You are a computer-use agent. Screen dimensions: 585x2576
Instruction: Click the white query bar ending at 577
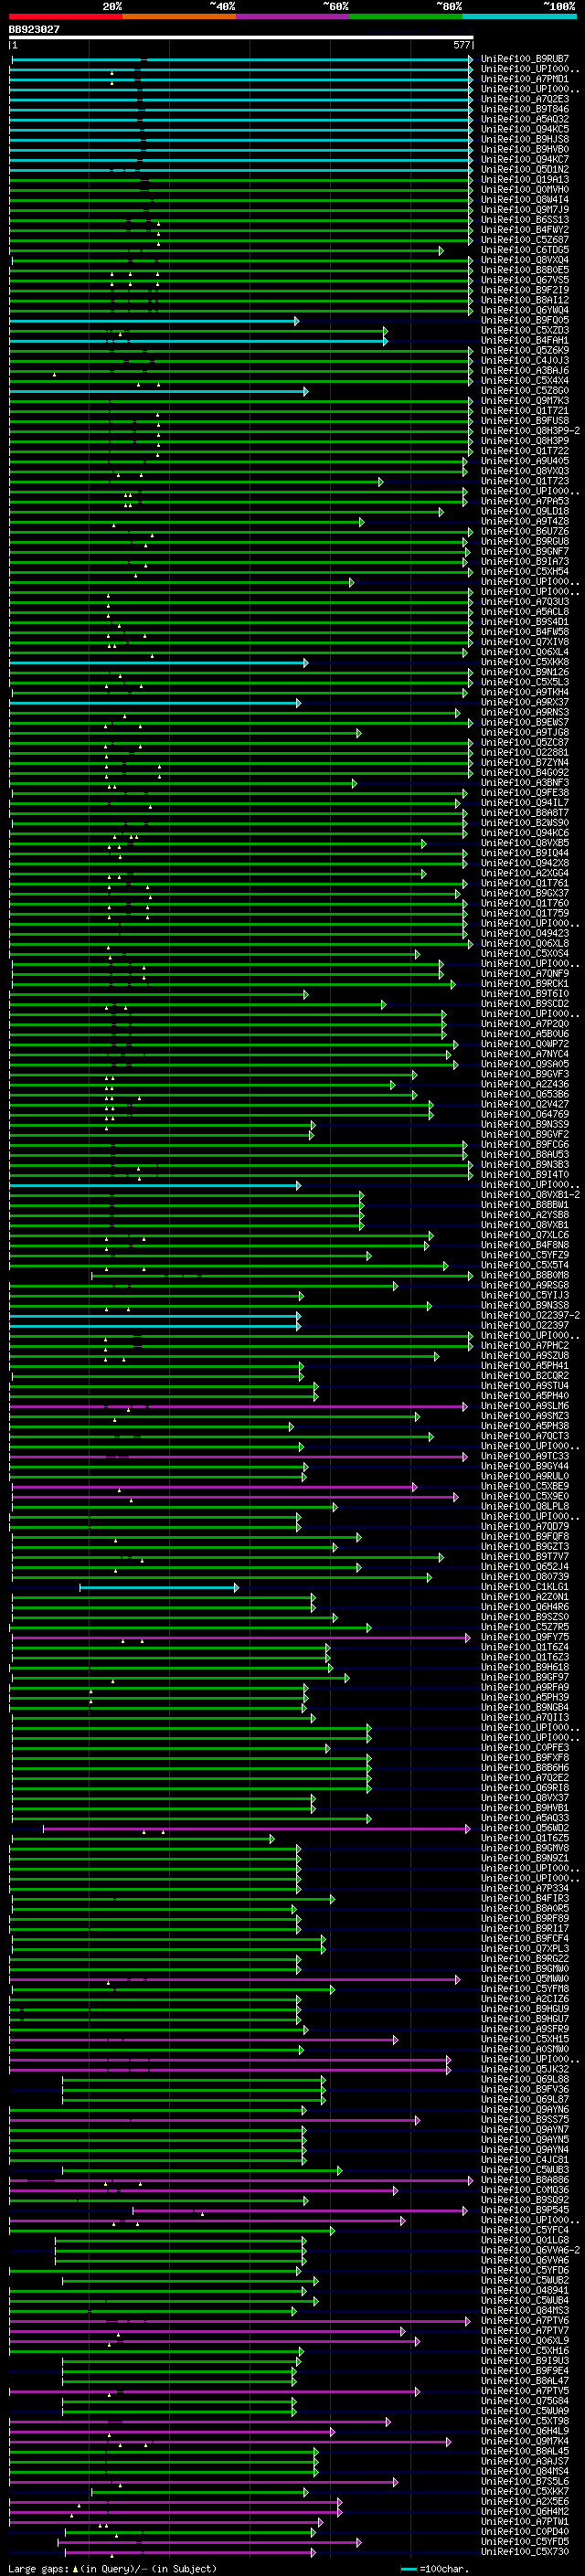coord(241,38)
